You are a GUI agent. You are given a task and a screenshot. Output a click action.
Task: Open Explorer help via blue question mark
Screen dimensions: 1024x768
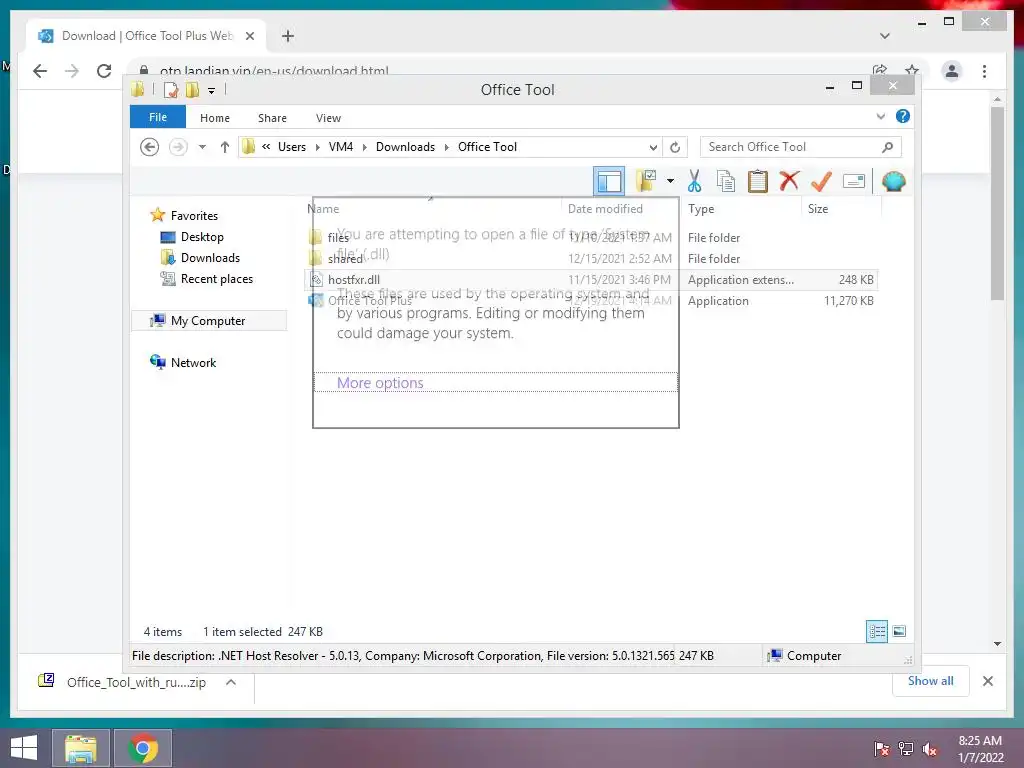(x=903, y=116)
